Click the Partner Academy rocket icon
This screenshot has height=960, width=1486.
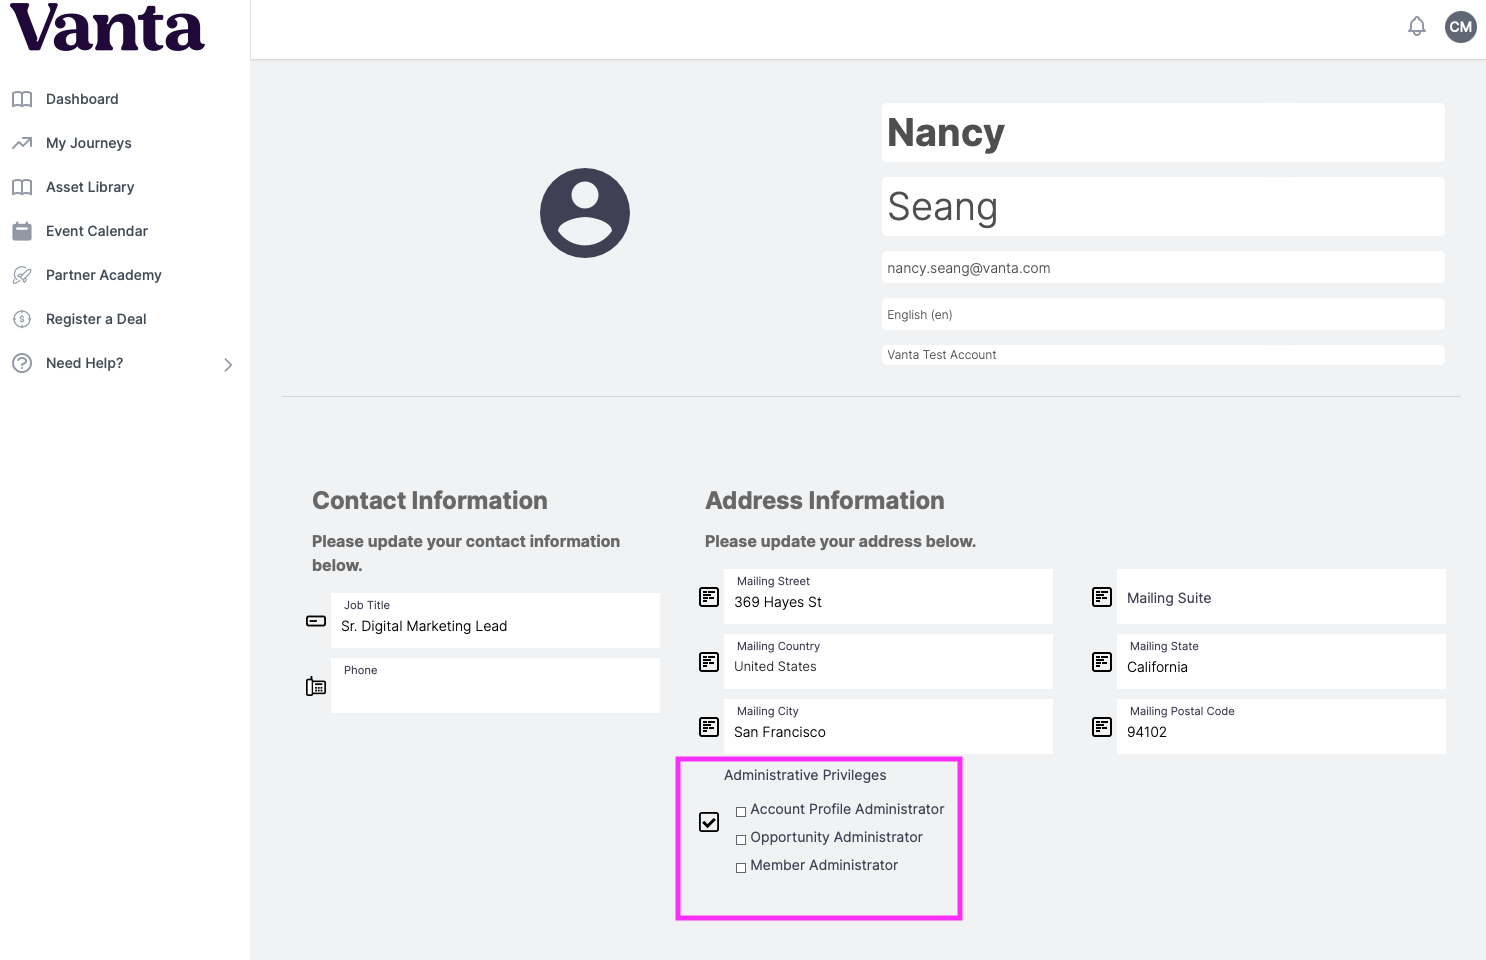tap(22, 275)
